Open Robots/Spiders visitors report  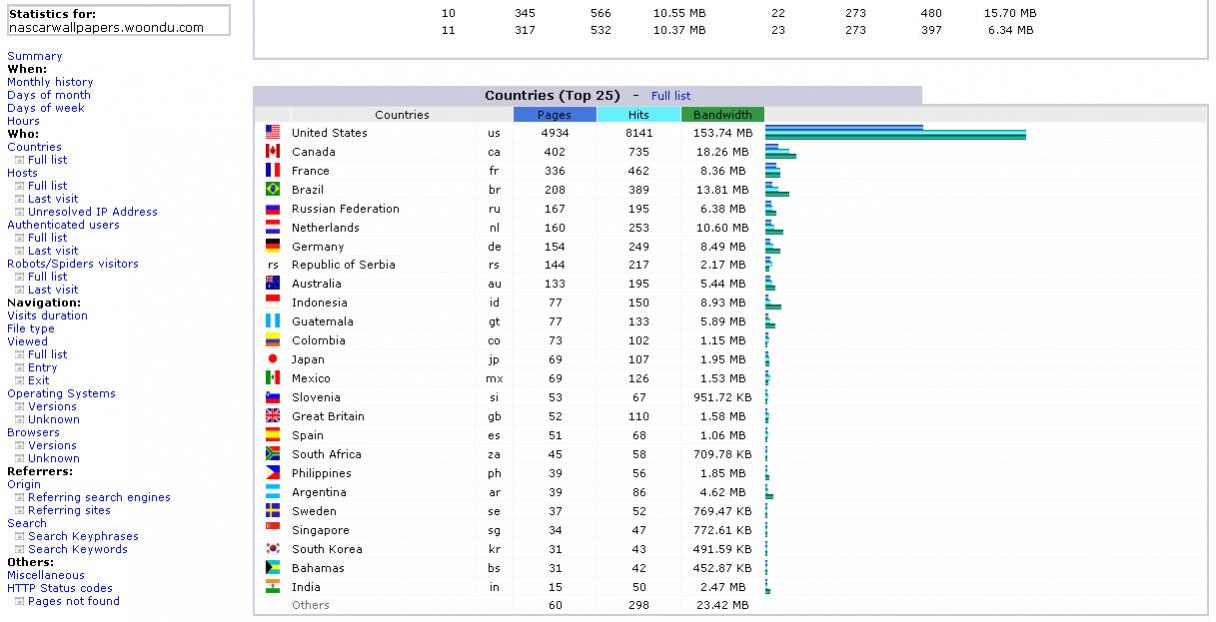click(x=73, y=264)
